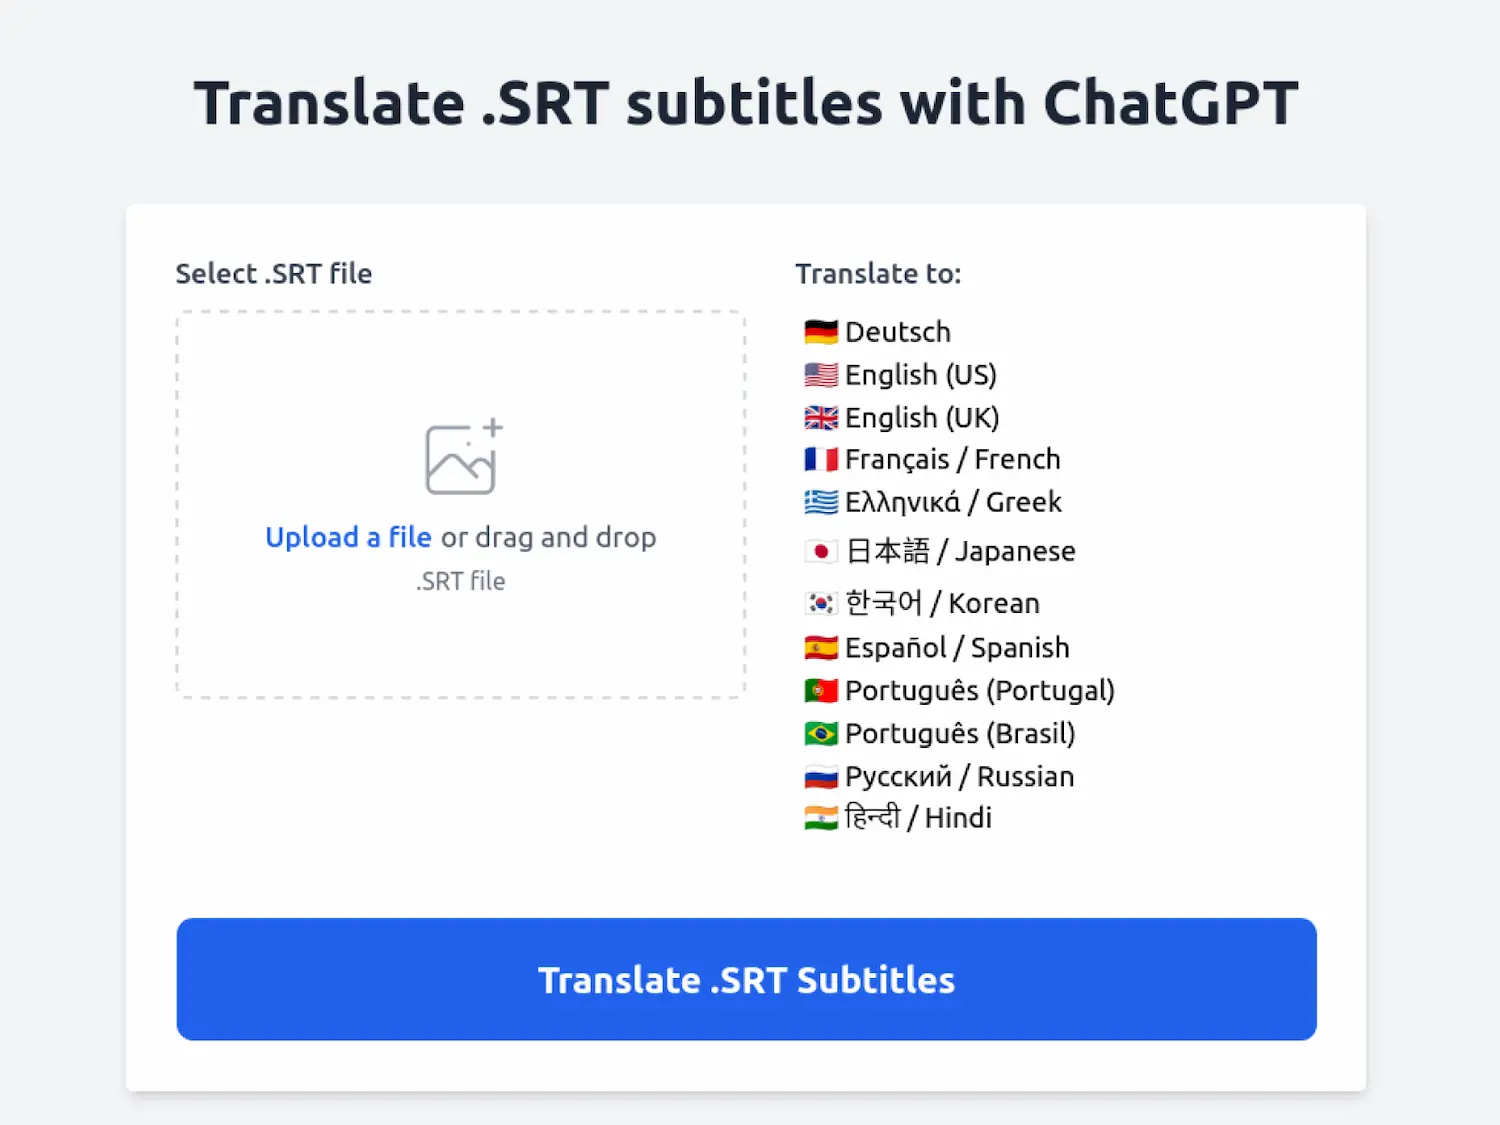Viewport: 1500px width, 1125px height.
Task: Select Deutsch as the target language
Action: coord(897,331)
